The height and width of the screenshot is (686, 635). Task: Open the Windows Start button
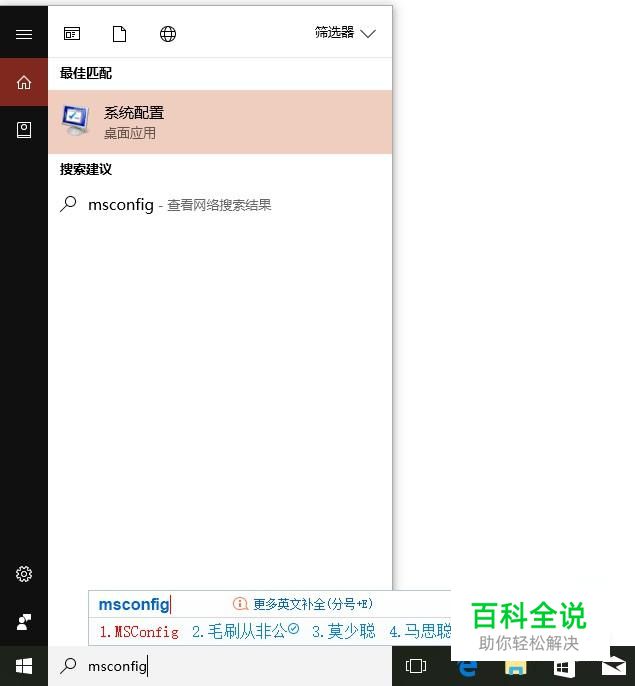point(24,666)
